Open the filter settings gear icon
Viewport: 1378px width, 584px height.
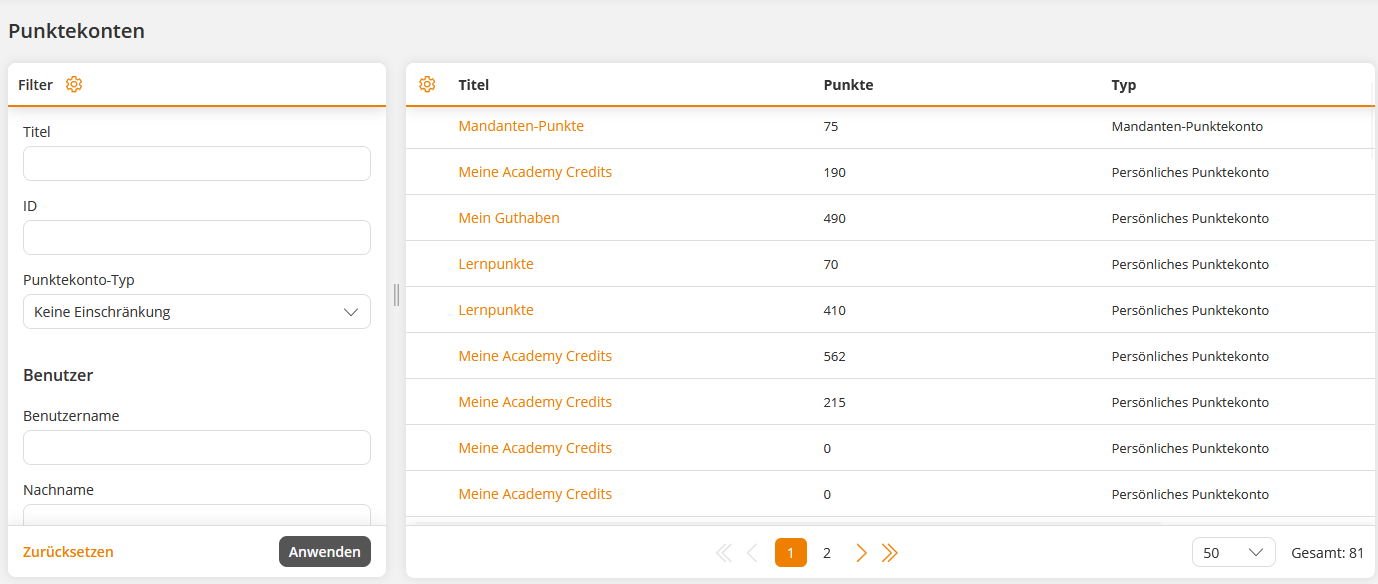coord(74,85)
